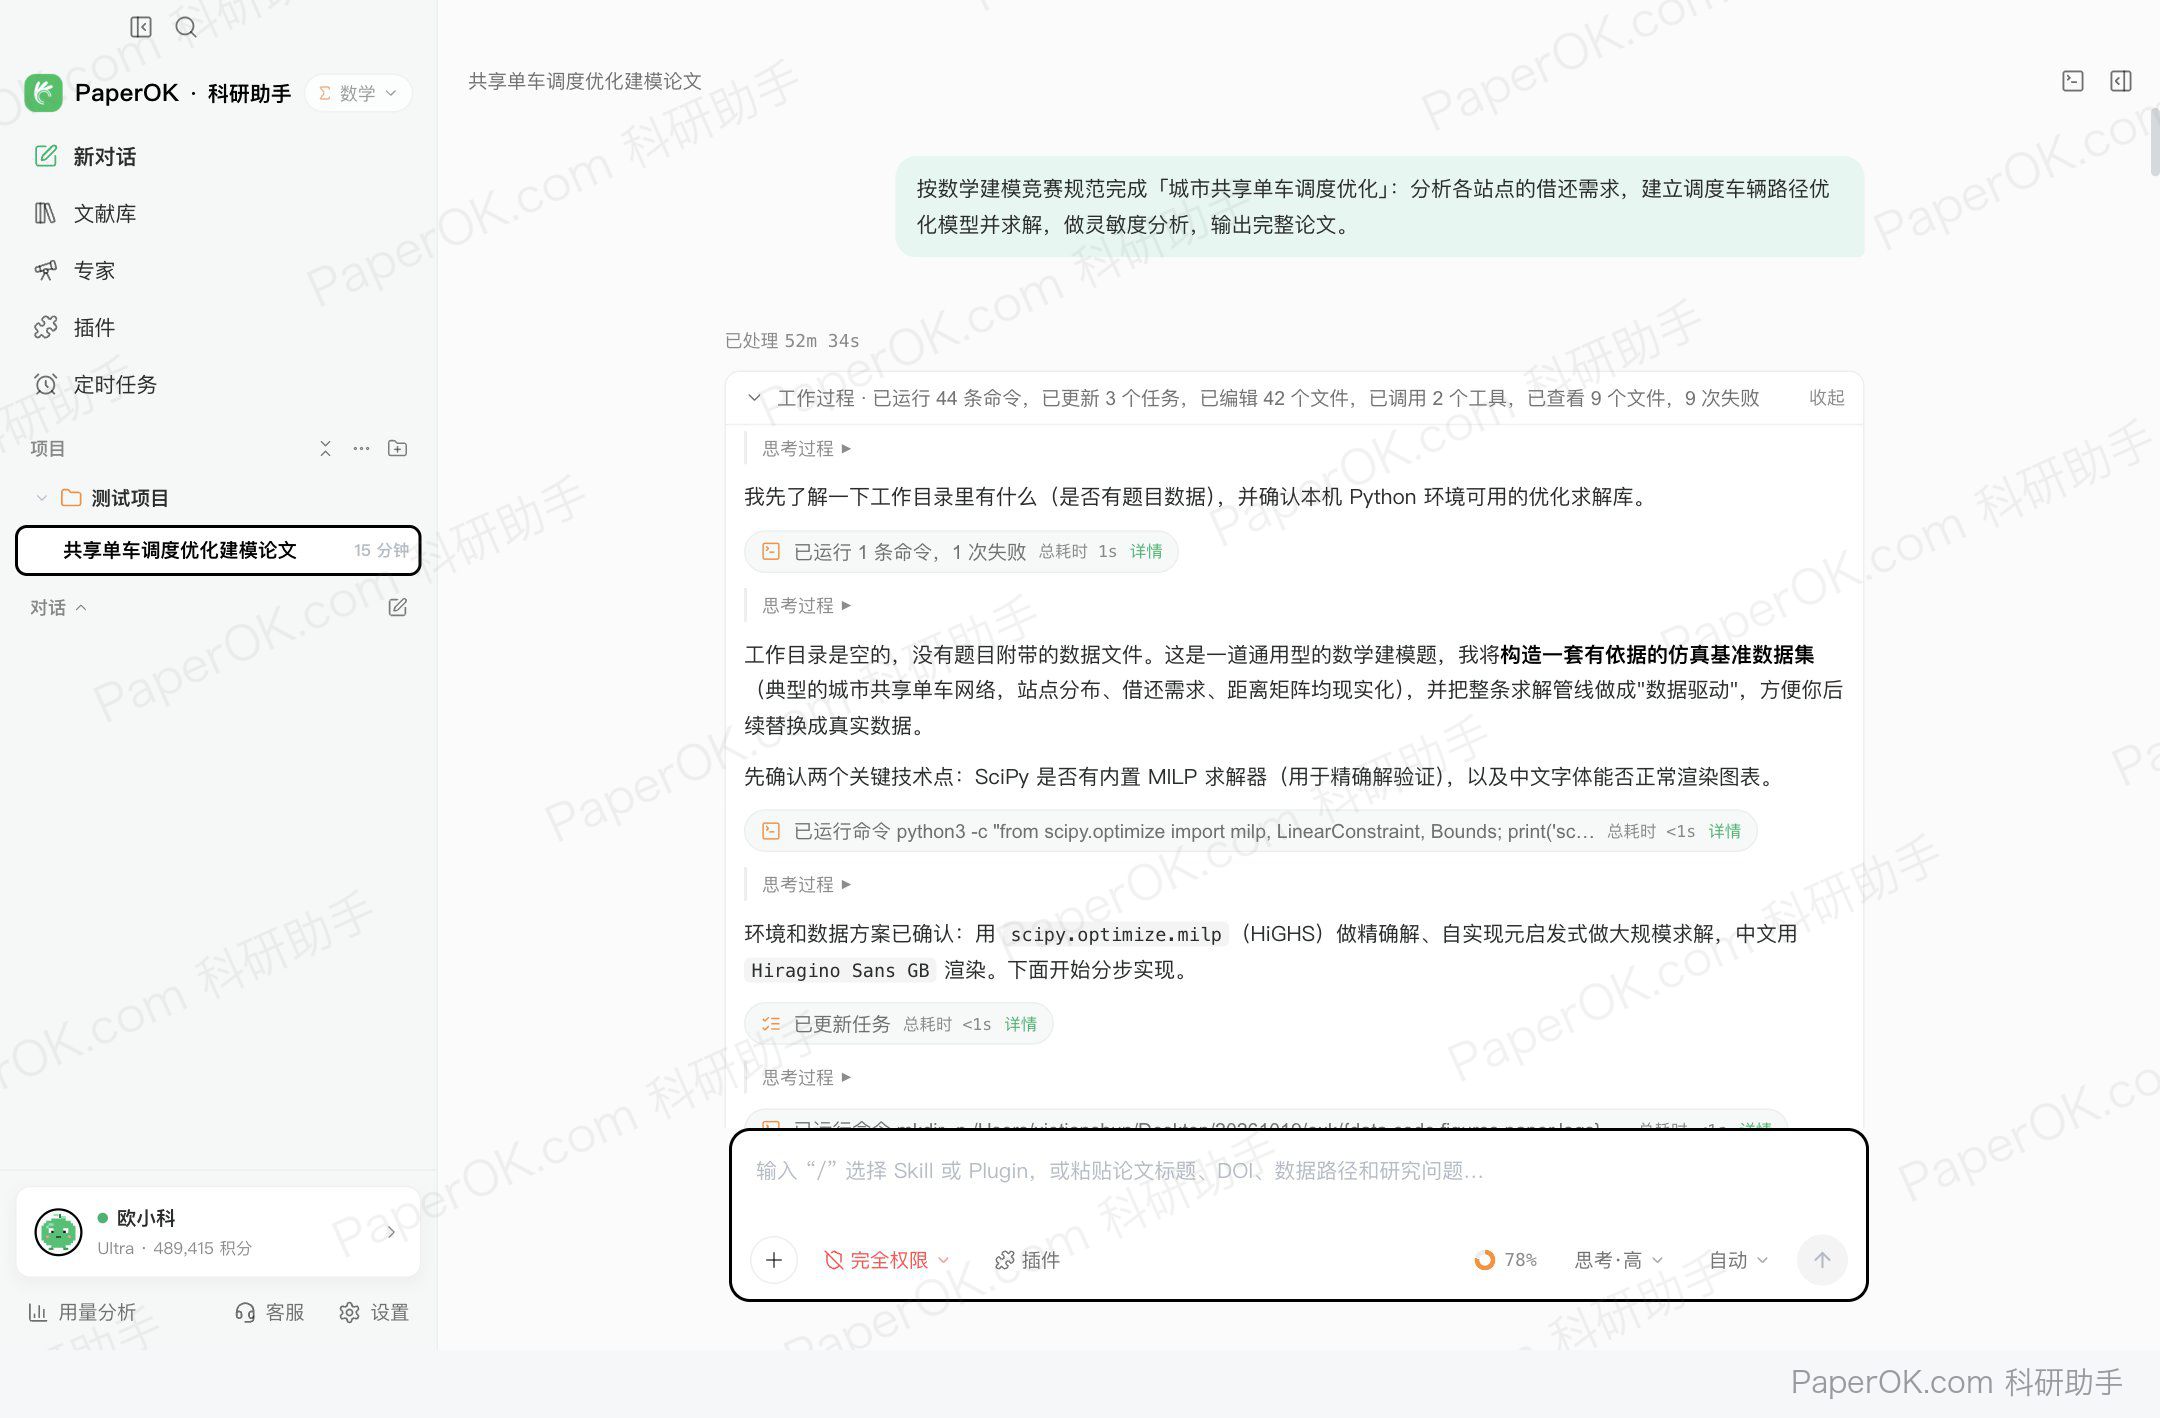Click the PaperOK green logo
This screenshot has height=1418, width=2160.
click(x=44, y=93)
